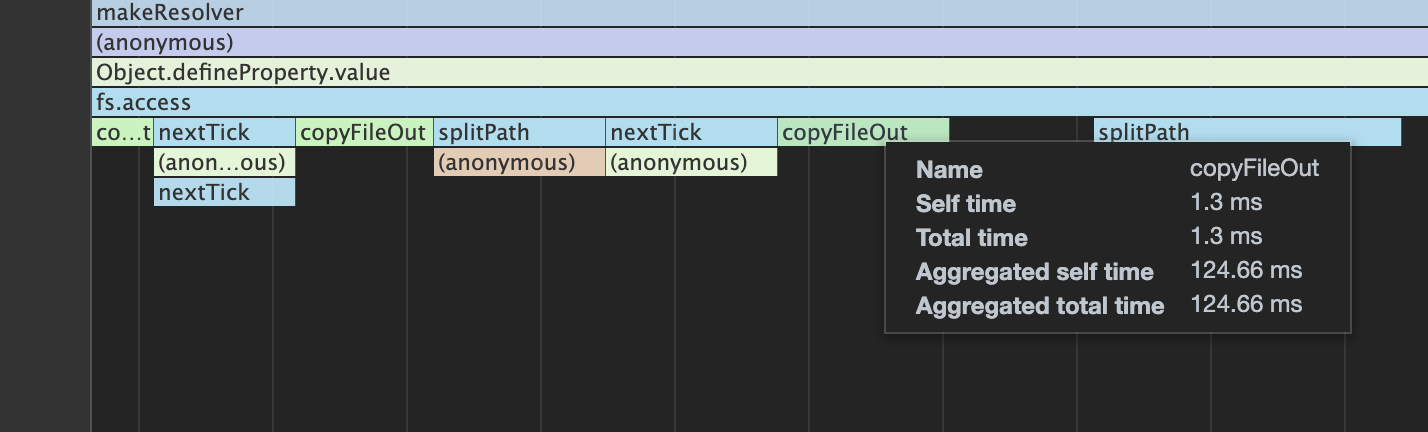Image resolution: width=1428 pixels, height=432 pixels.
Task: Click the 'Name' label in the tooltip
Action: (949, 170)
